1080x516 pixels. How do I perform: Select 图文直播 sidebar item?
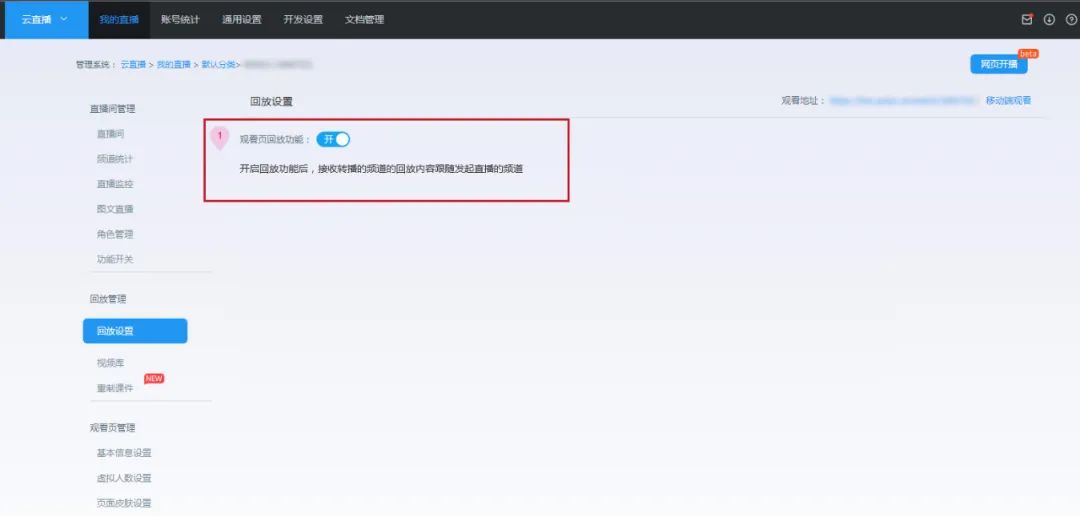pos(114,209)
